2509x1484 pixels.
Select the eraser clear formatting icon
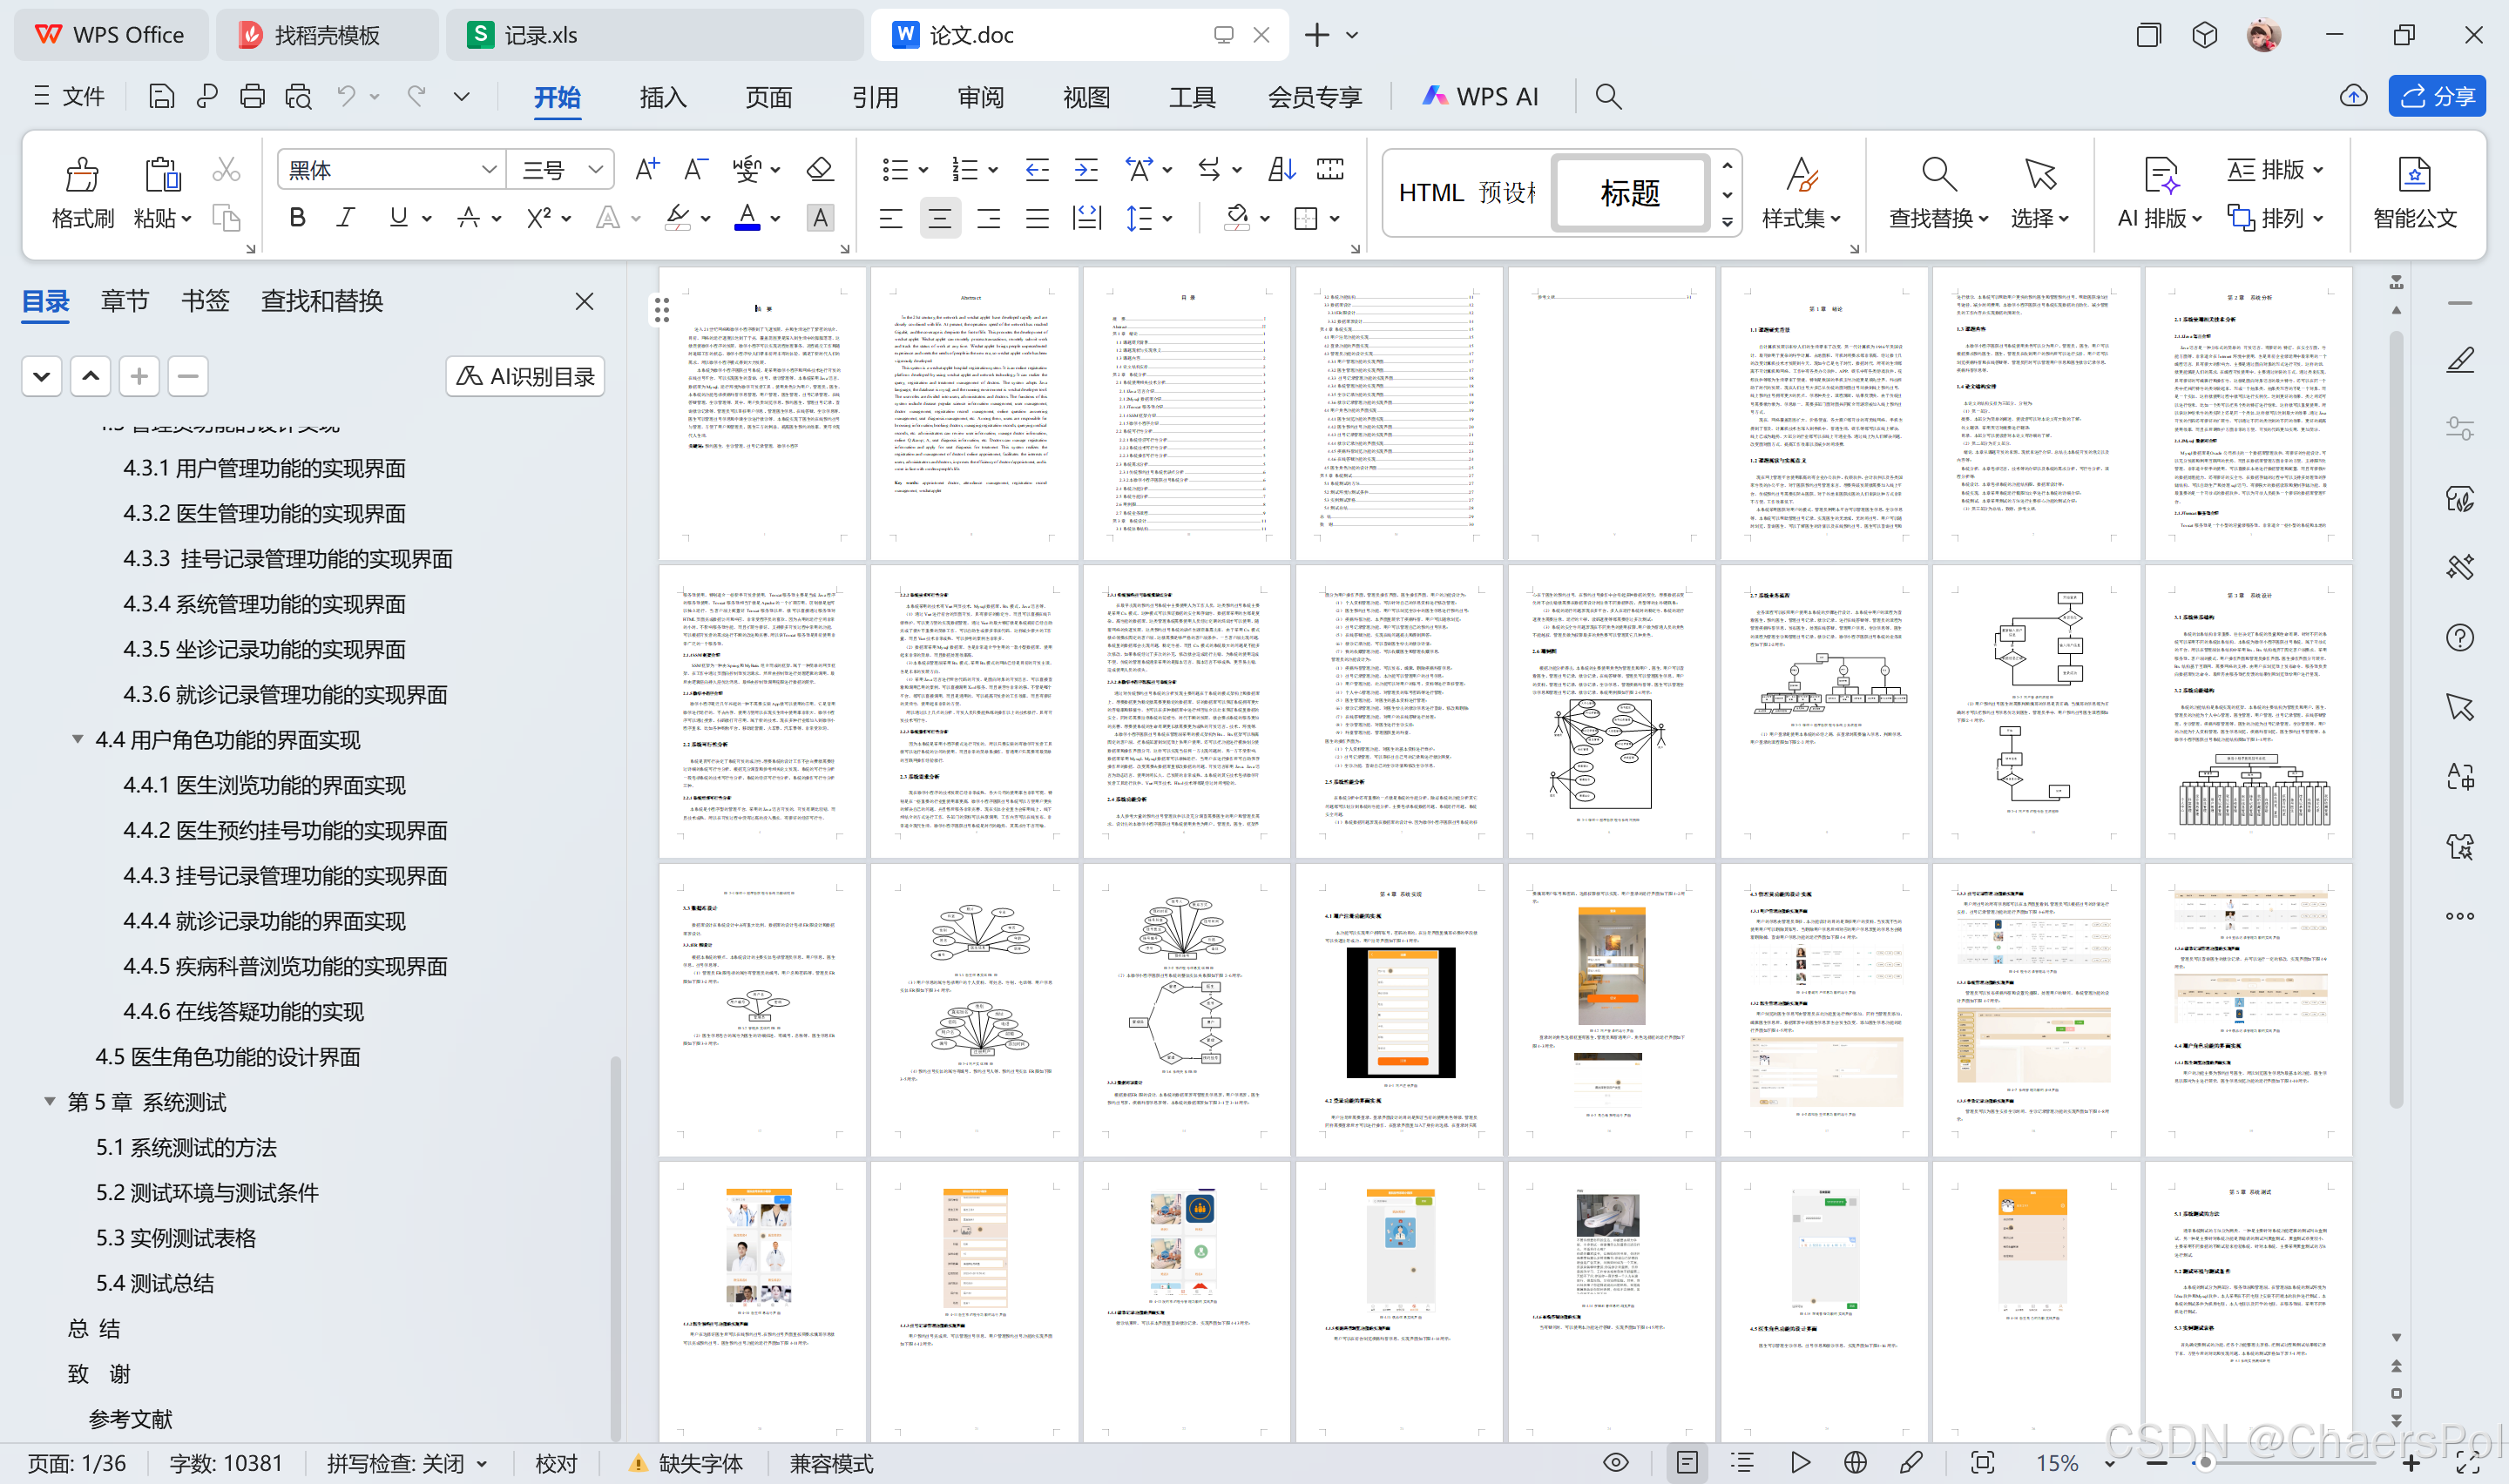click(820, 169)
